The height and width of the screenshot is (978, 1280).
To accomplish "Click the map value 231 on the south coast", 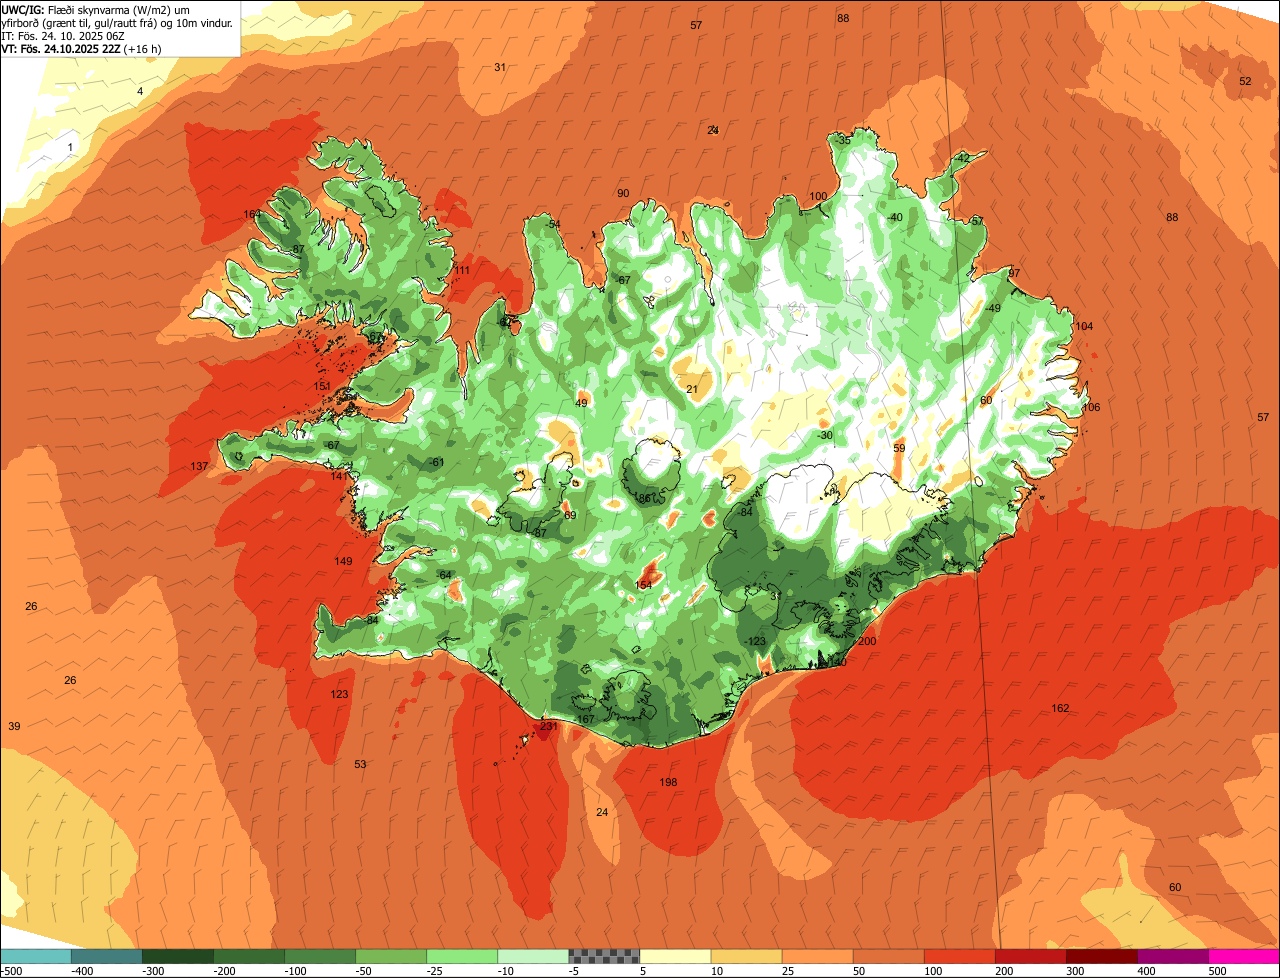I will coord(548,727).
